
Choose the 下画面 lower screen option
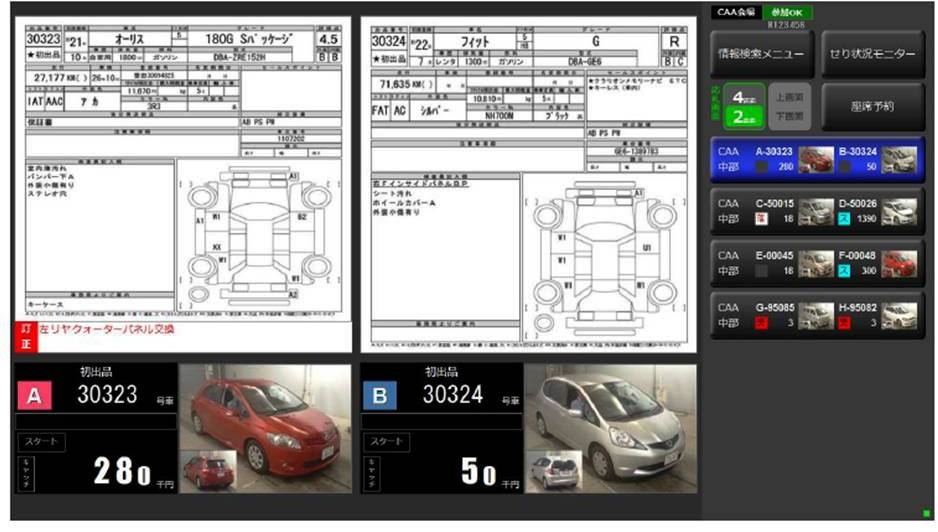tap(789, 117)
